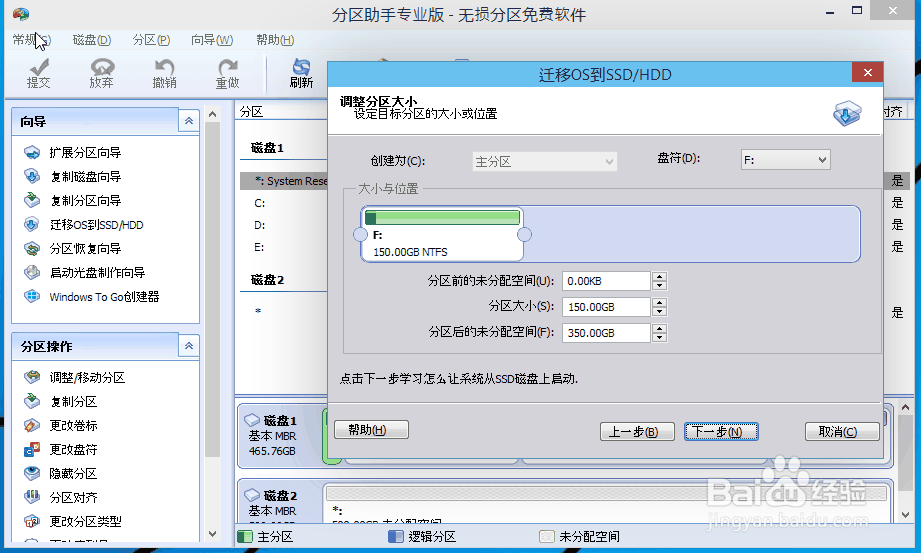
Task: Select 更改盘符 operation
Action: [x=73, y=450]
